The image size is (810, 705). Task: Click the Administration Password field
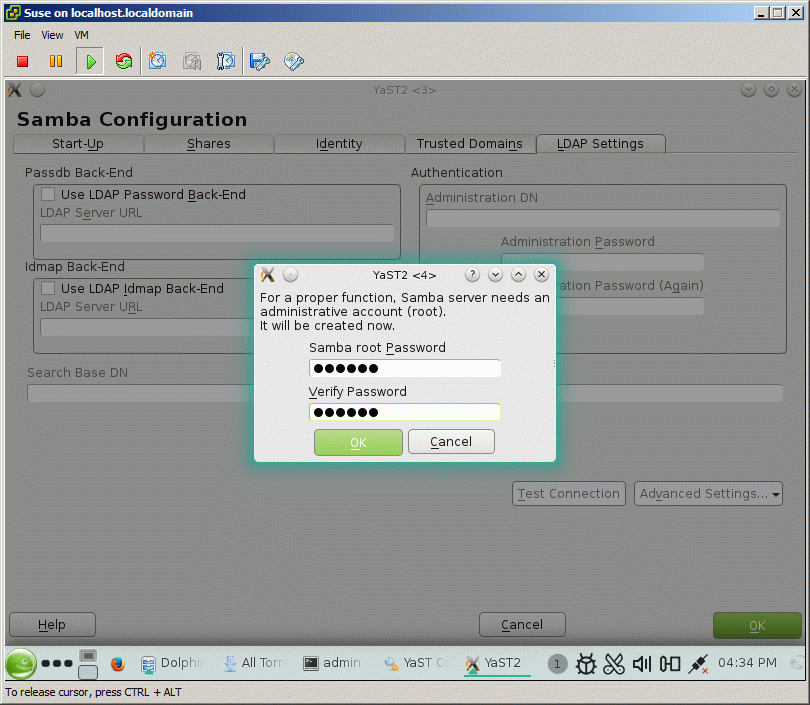coord(602,261)
